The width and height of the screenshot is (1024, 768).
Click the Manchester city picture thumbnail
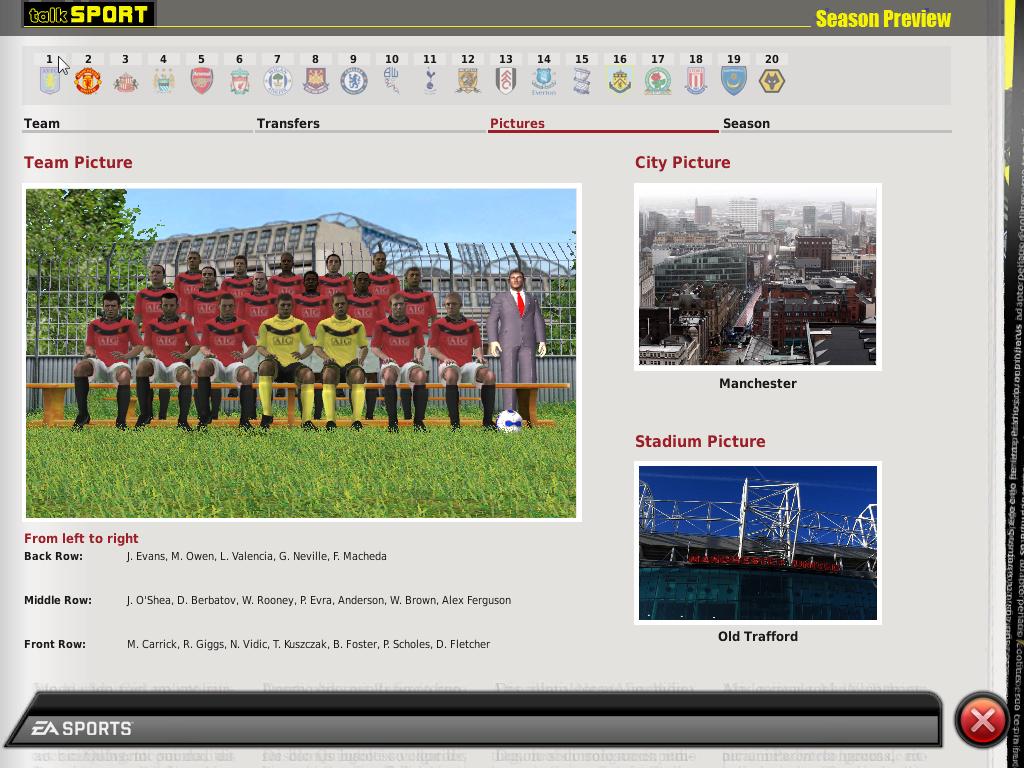[x=757, y=277]
